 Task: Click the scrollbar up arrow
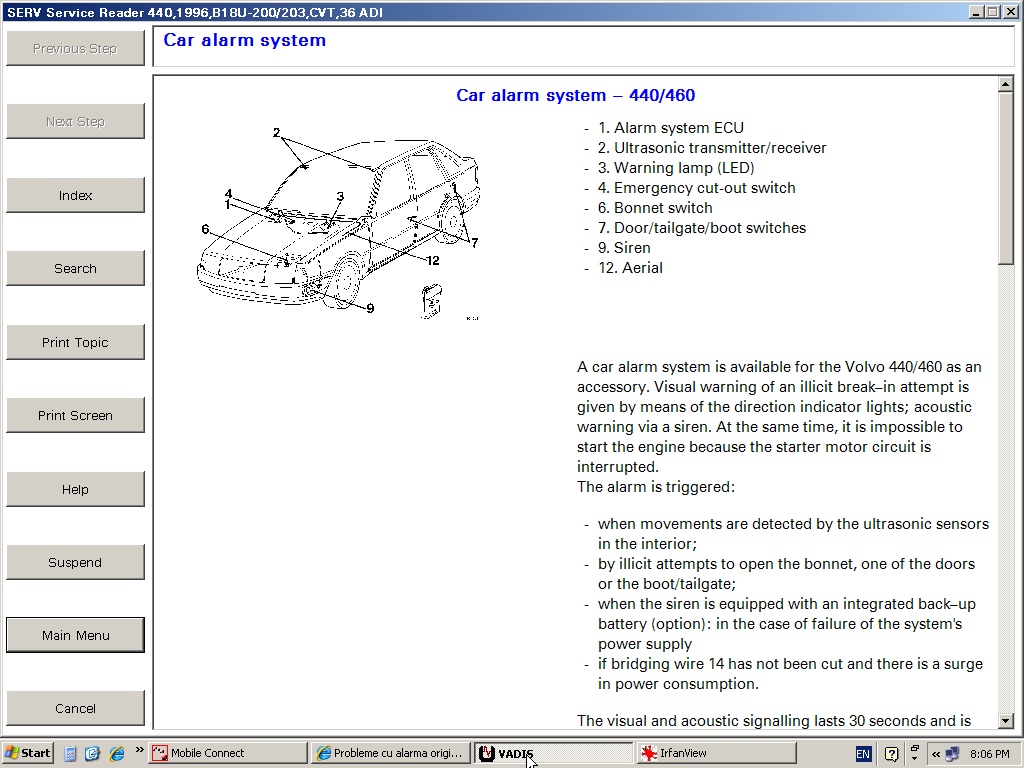(1005, 84)
